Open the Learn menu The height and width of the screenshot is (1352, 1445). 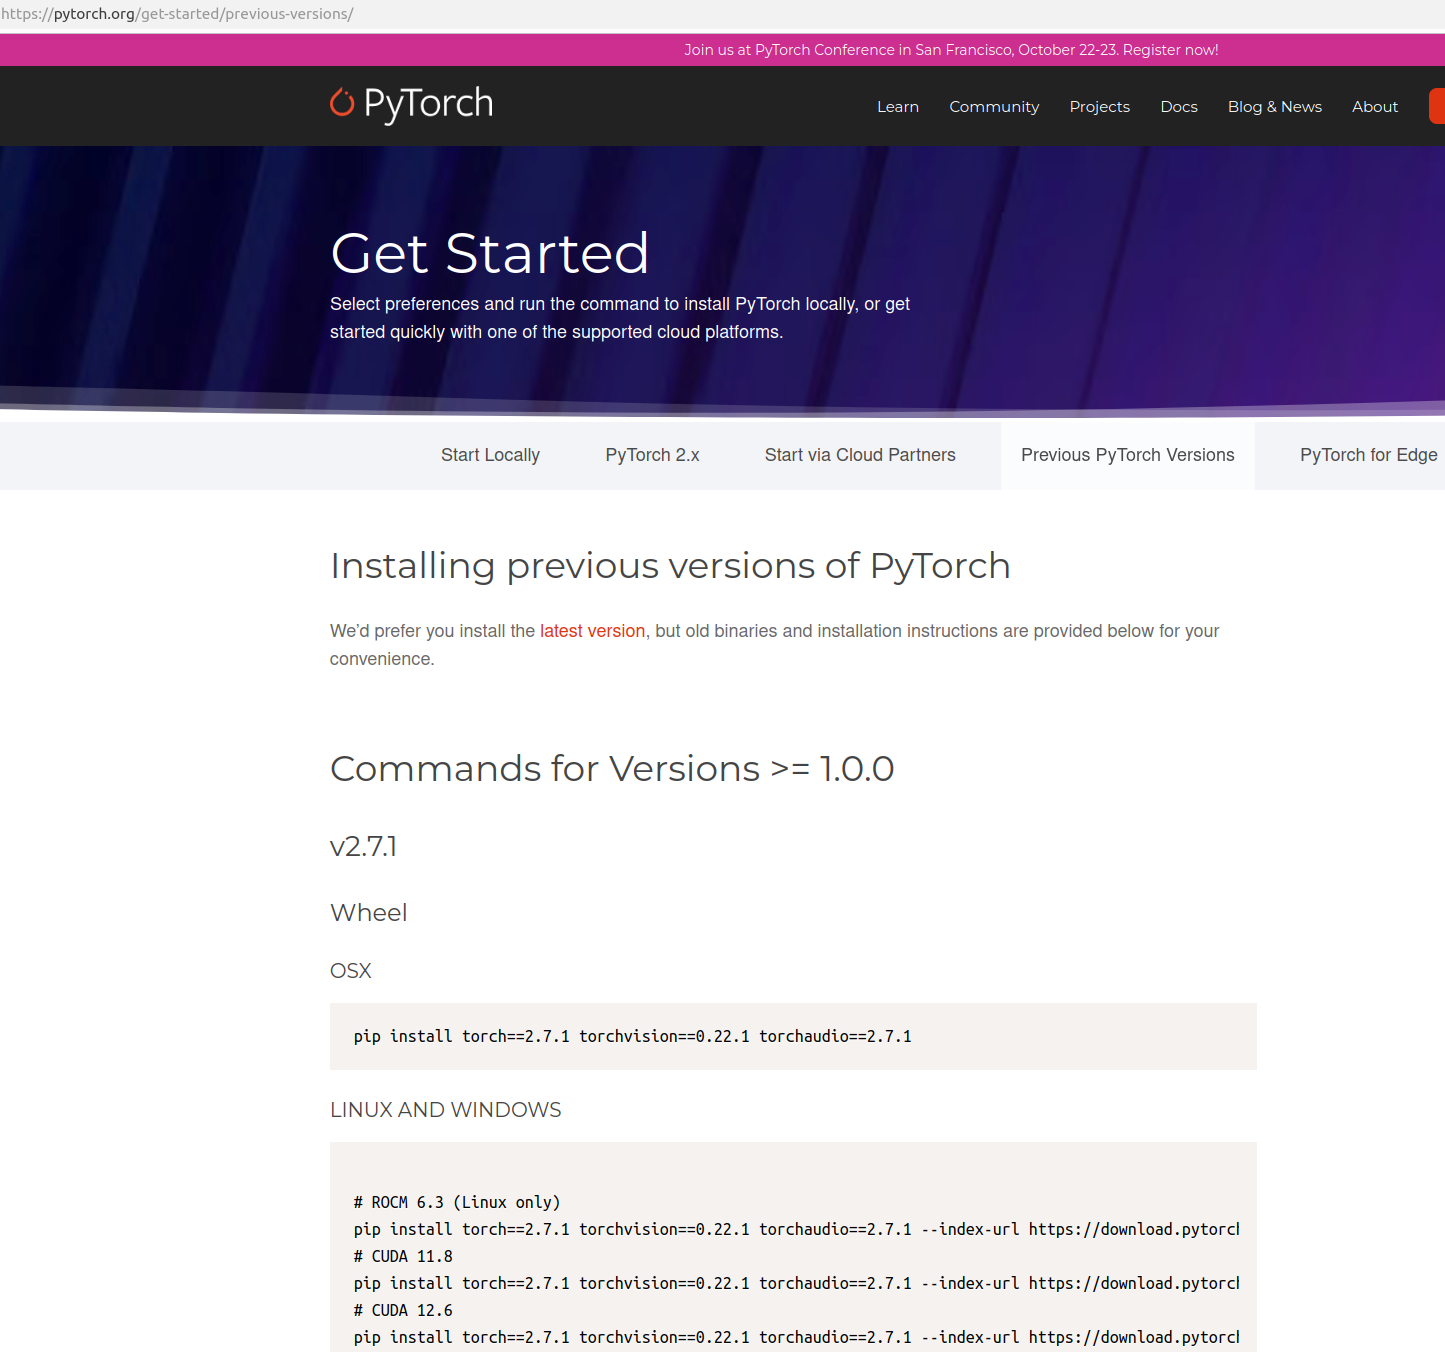[x=898, y=107]
